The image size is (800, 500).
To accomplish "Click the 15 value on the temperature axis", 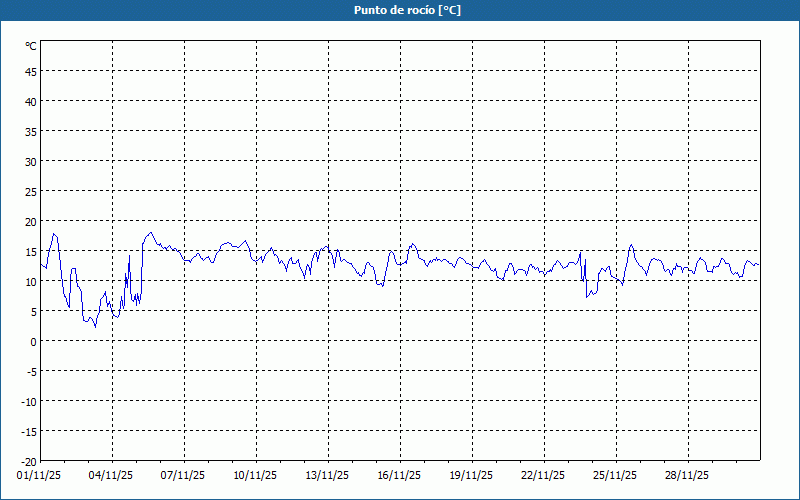I will coord(31,252).
